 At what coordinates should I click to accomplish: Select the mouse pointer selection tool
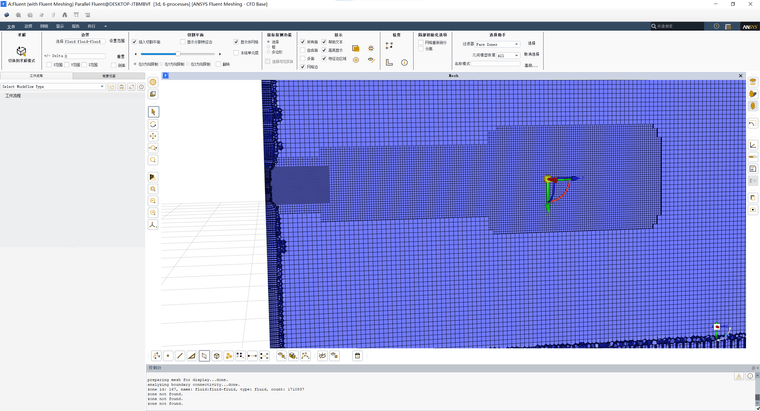click(153, 112)
